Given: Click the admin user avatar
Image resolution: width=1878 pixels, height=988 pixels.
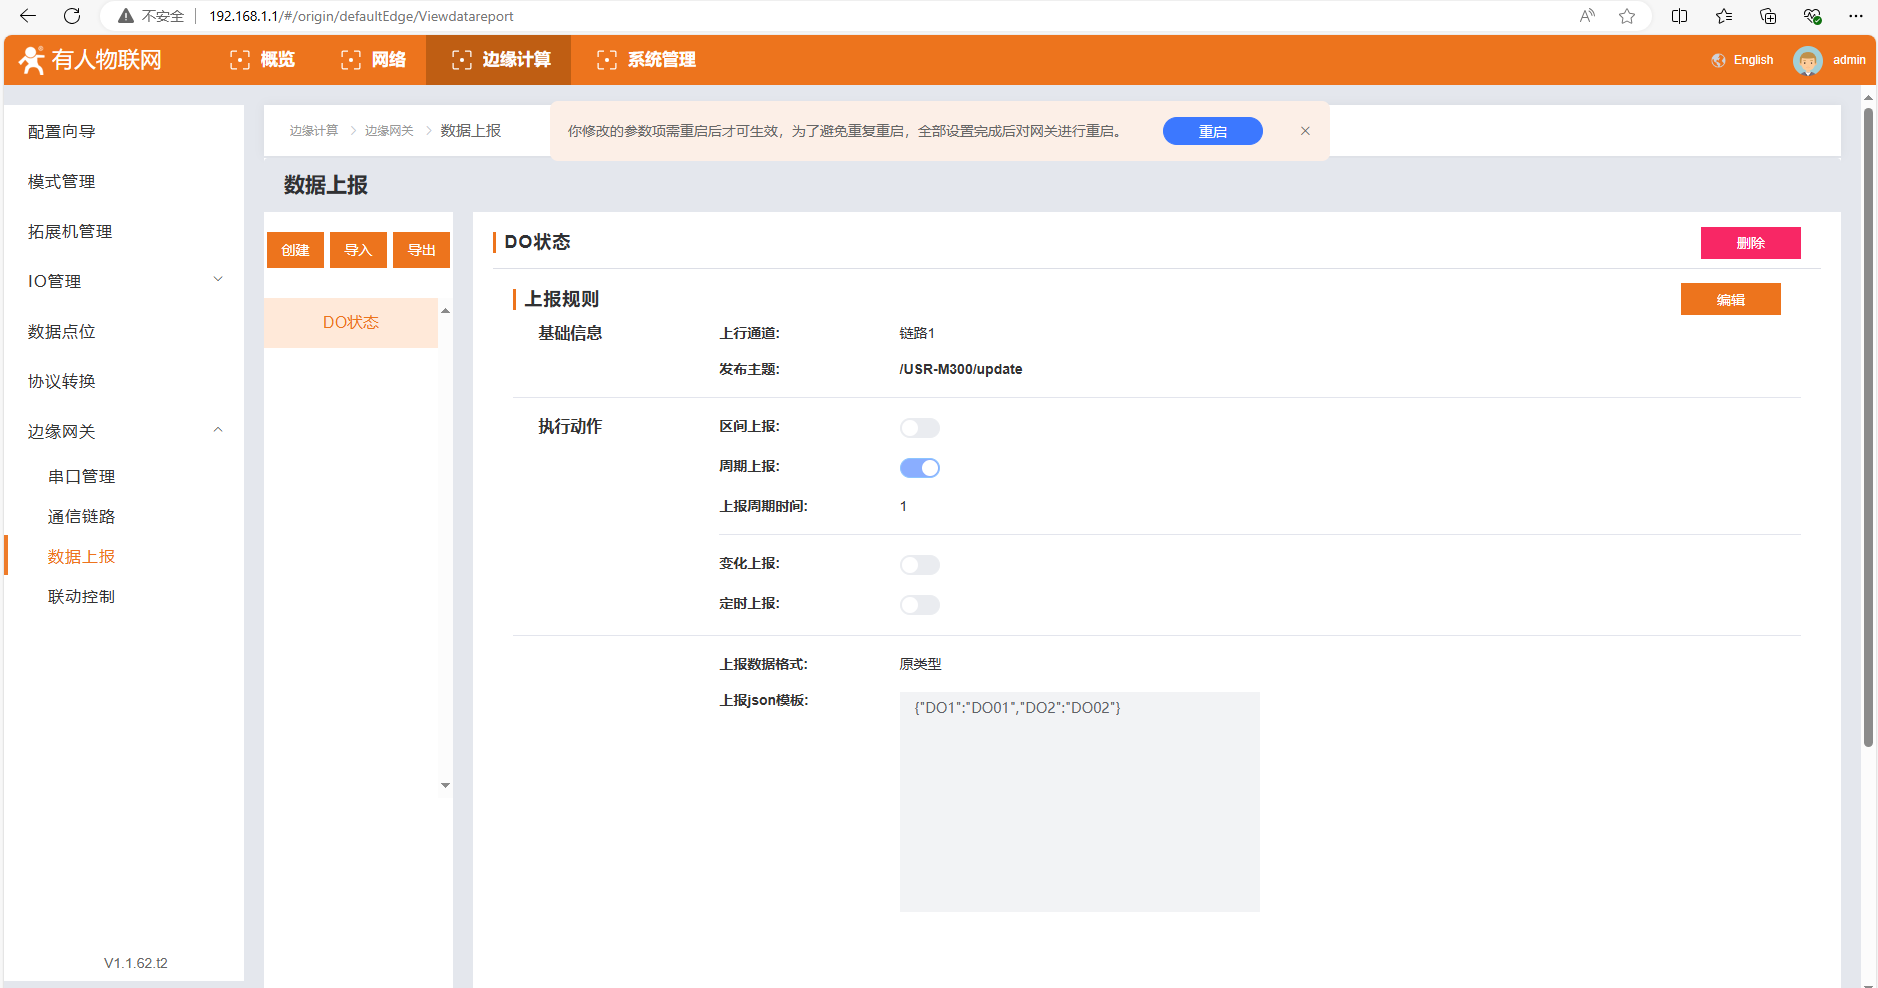Looking at the screenshot, I should [x=1807, y=60].
